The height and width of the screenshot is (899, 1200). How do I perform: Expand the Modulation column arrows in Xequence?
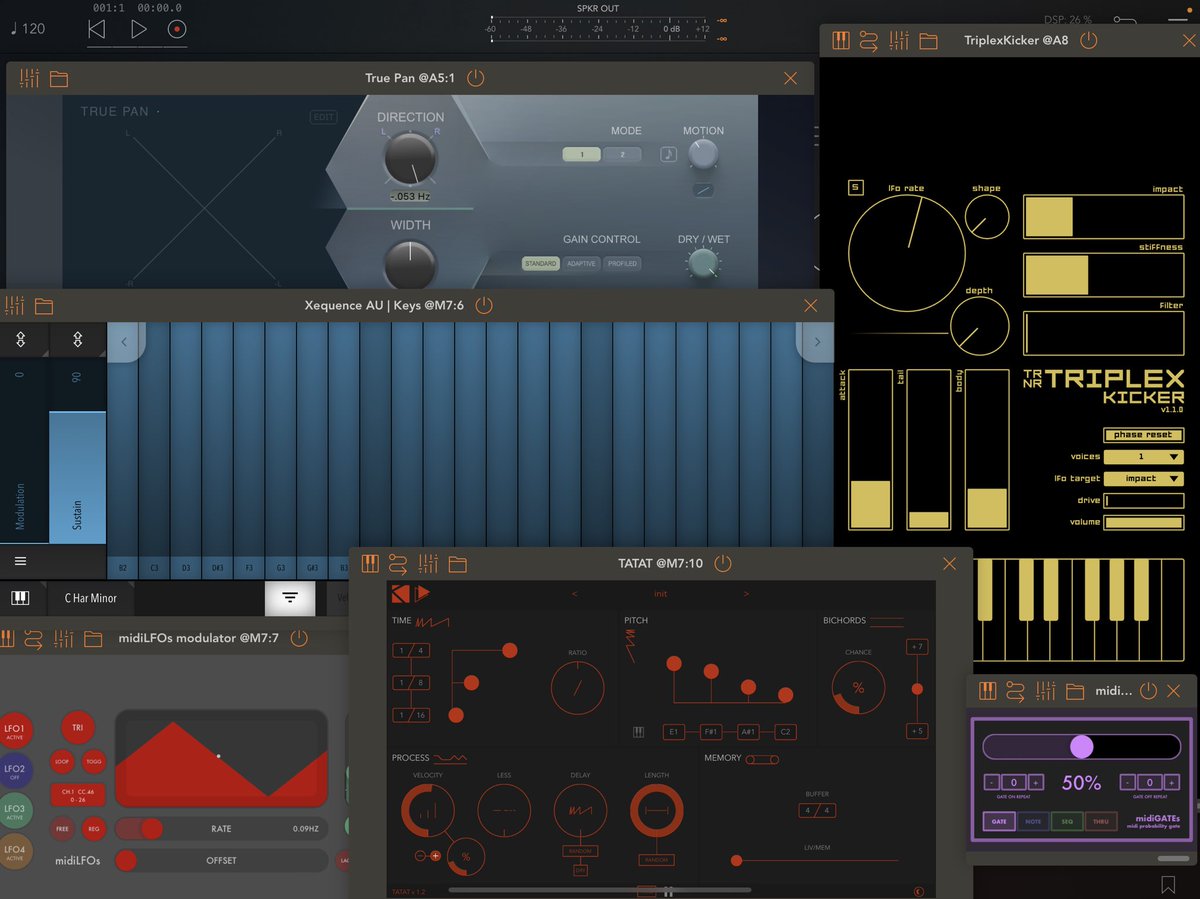(x=21, y=340)
